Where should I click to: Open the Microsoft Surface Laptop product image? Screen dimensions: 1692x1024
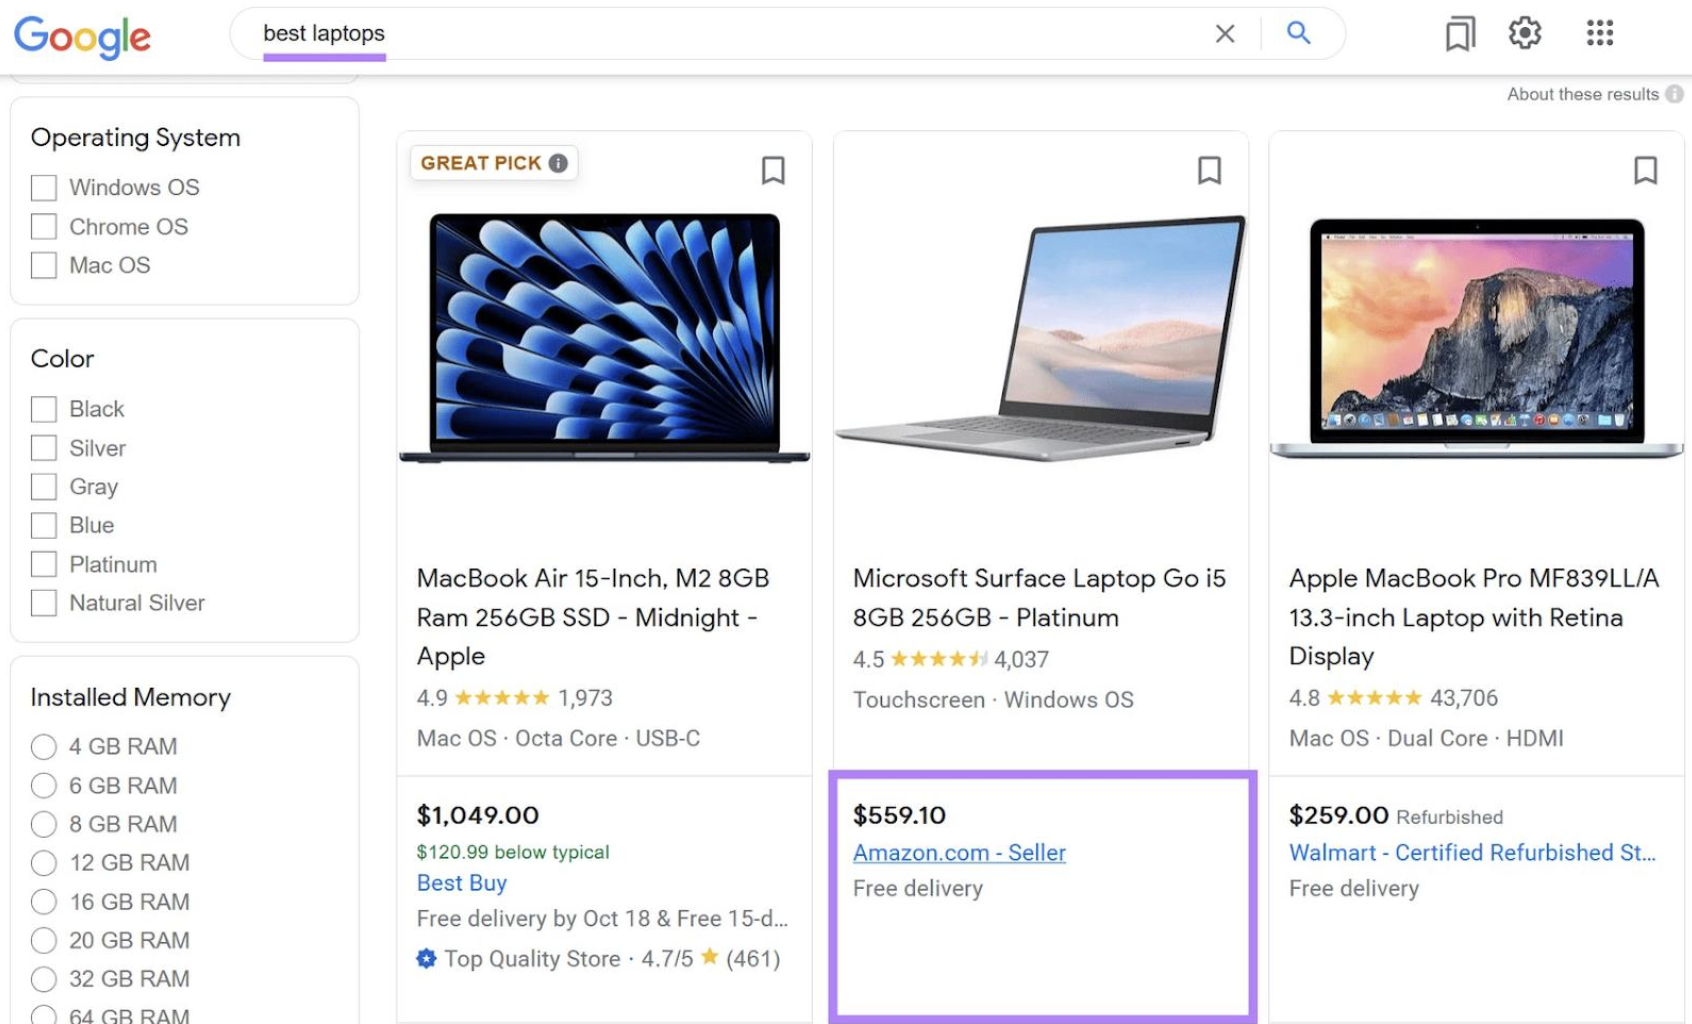coord(1041,338)
